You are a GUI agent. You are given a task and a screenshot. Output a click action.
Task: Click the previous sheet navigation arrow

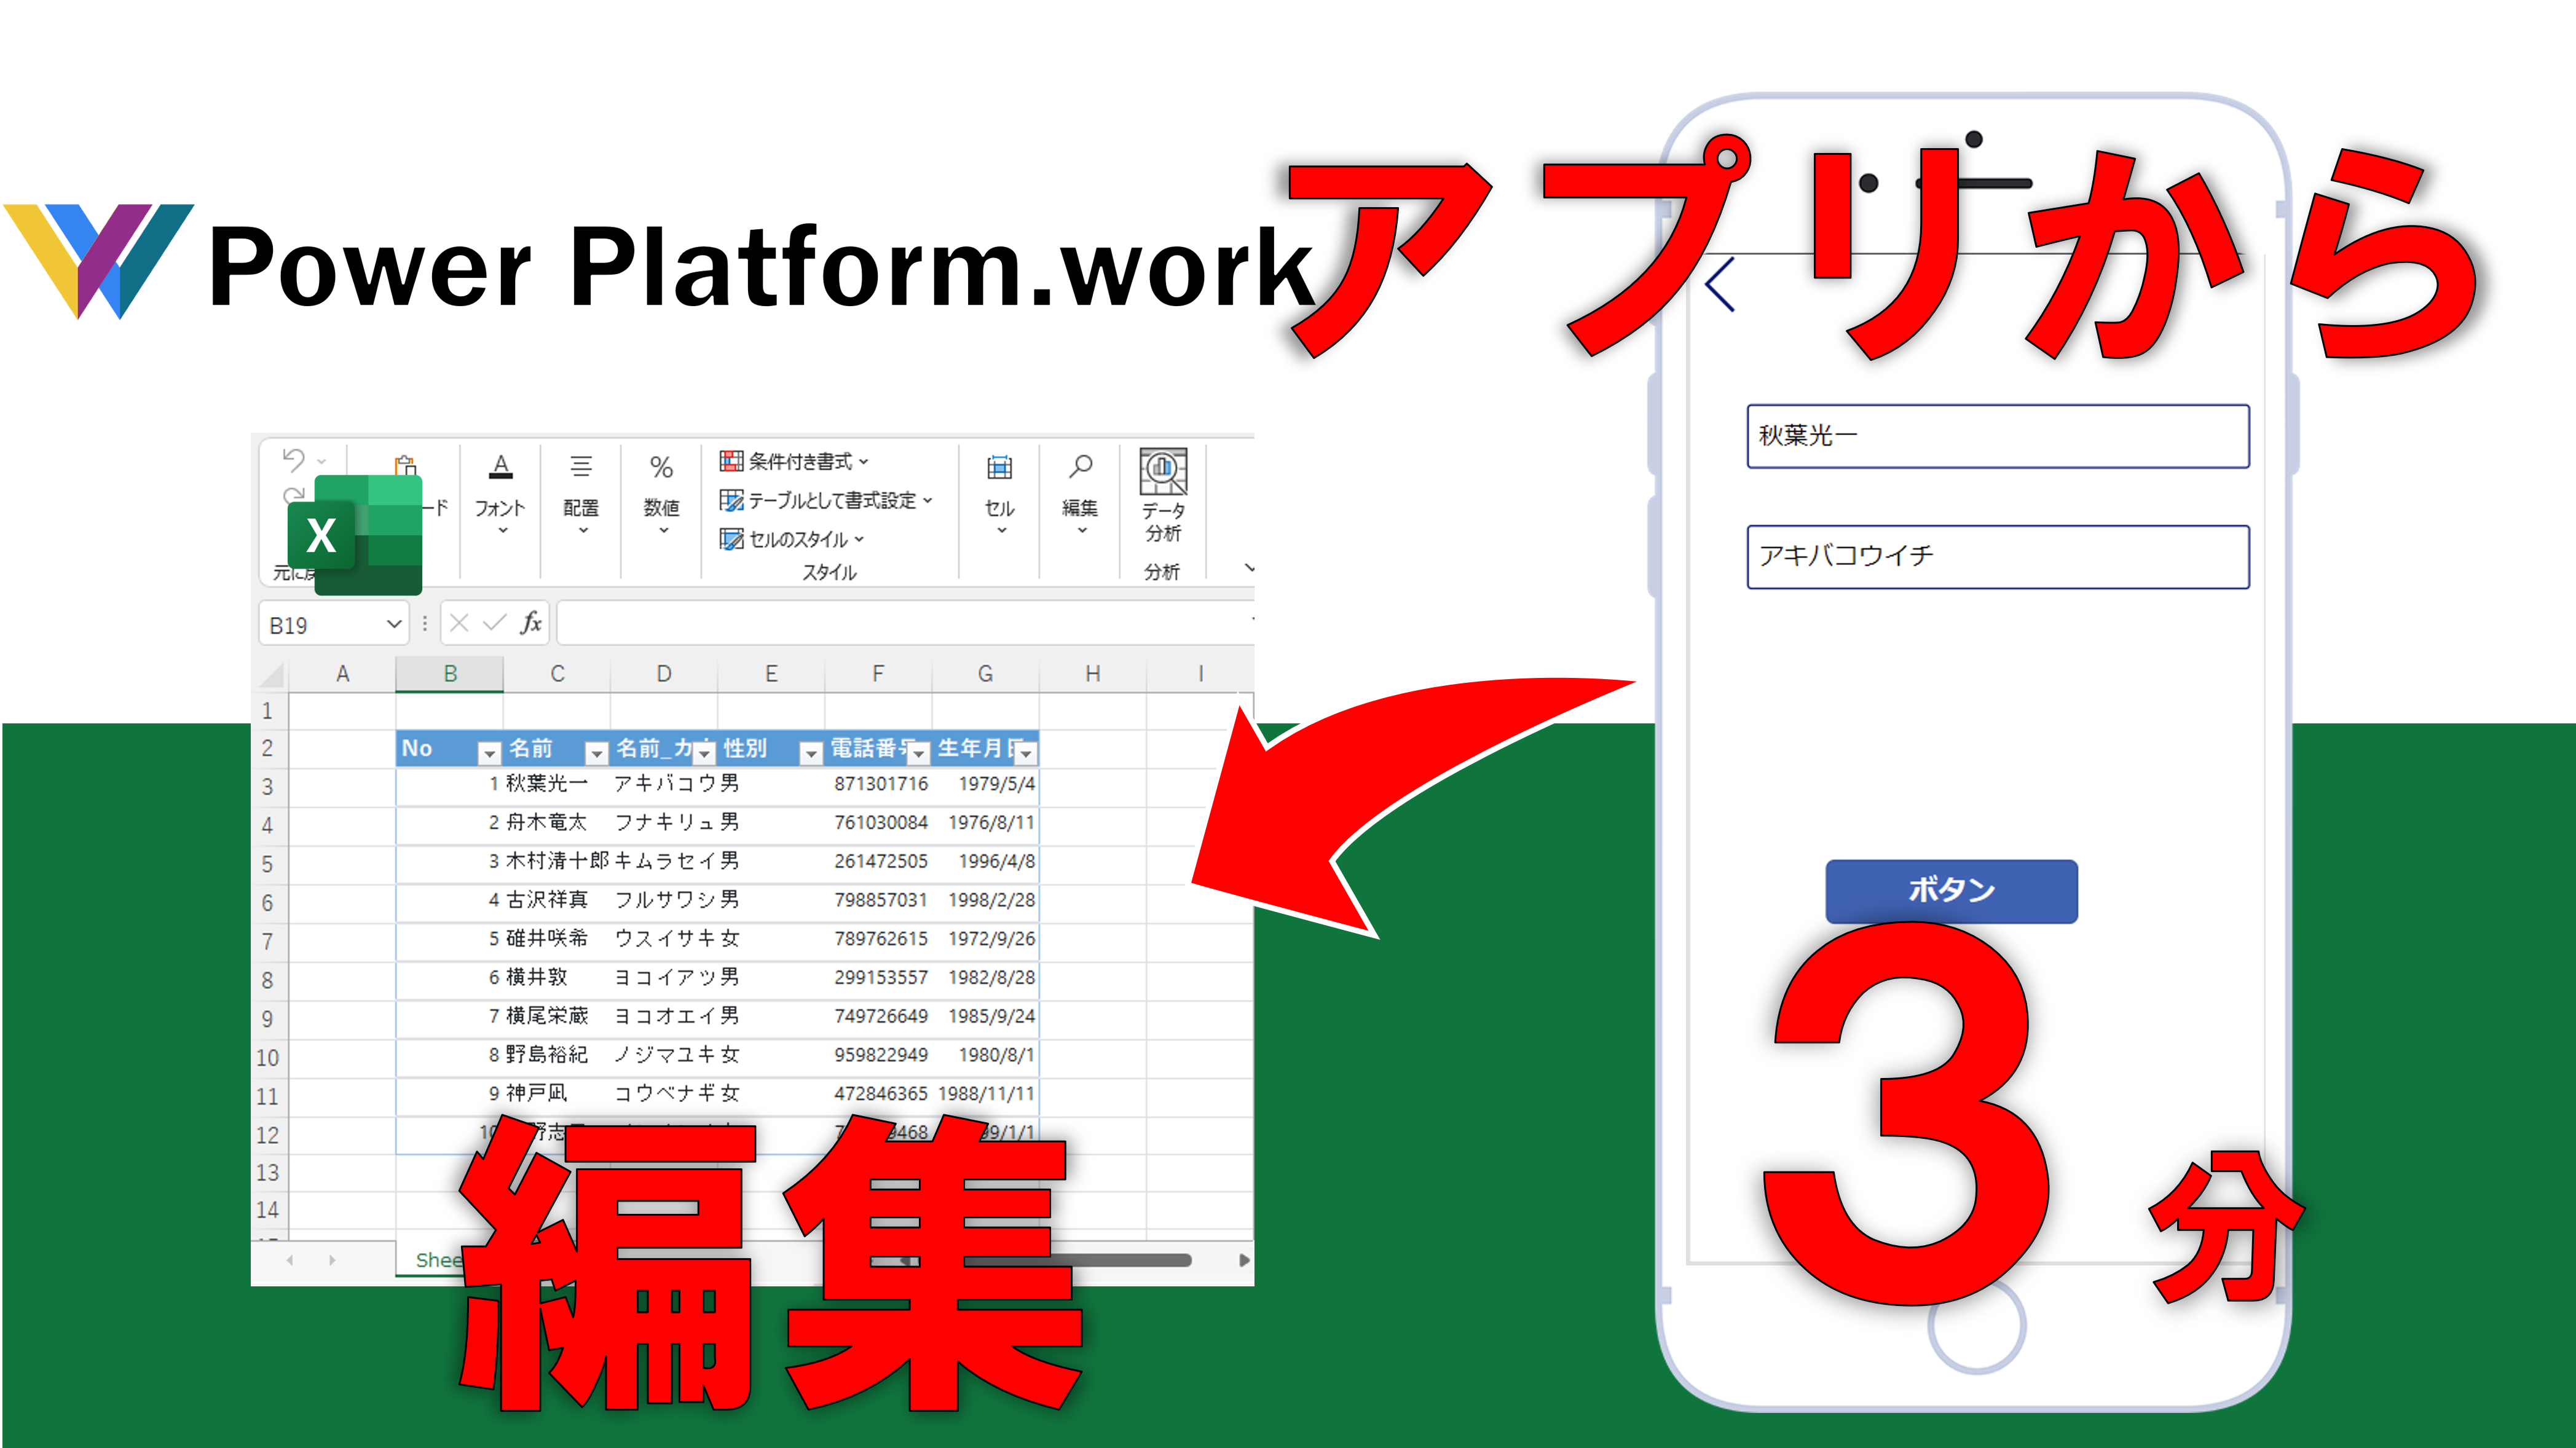click(290, 1260)
